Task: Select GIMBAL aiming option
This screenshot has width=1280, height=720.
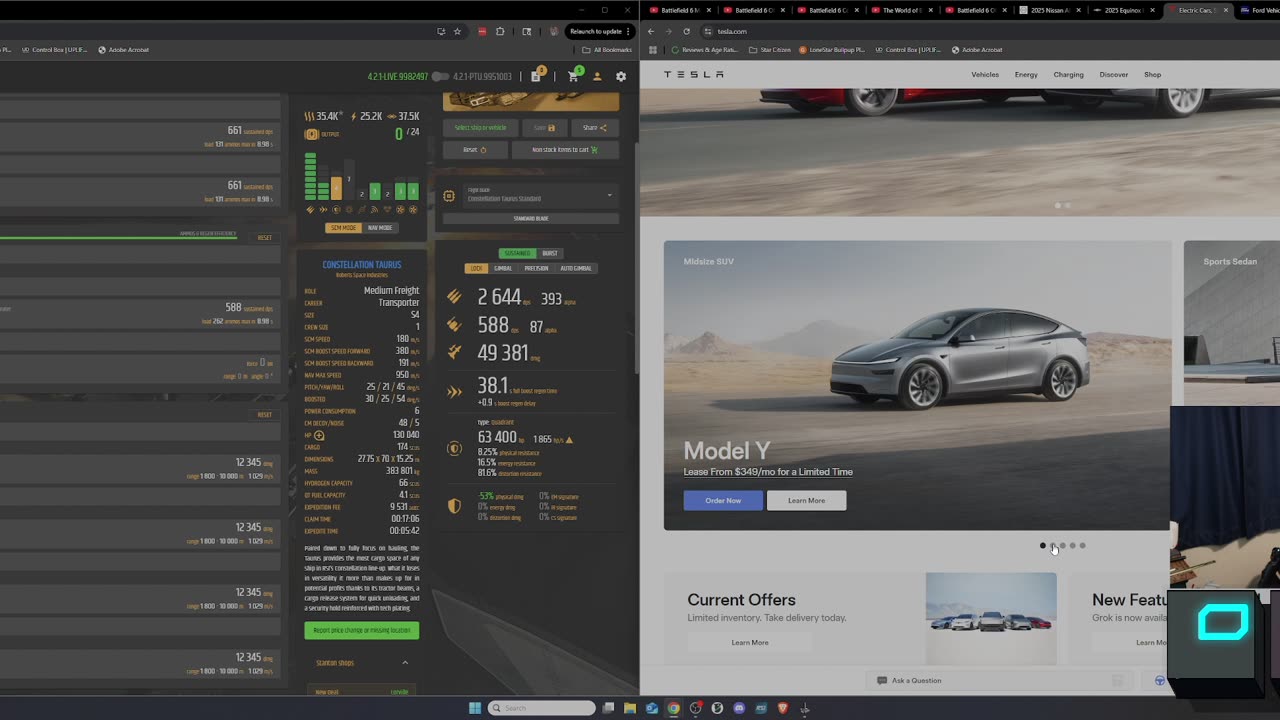Action: click(503, 268)
